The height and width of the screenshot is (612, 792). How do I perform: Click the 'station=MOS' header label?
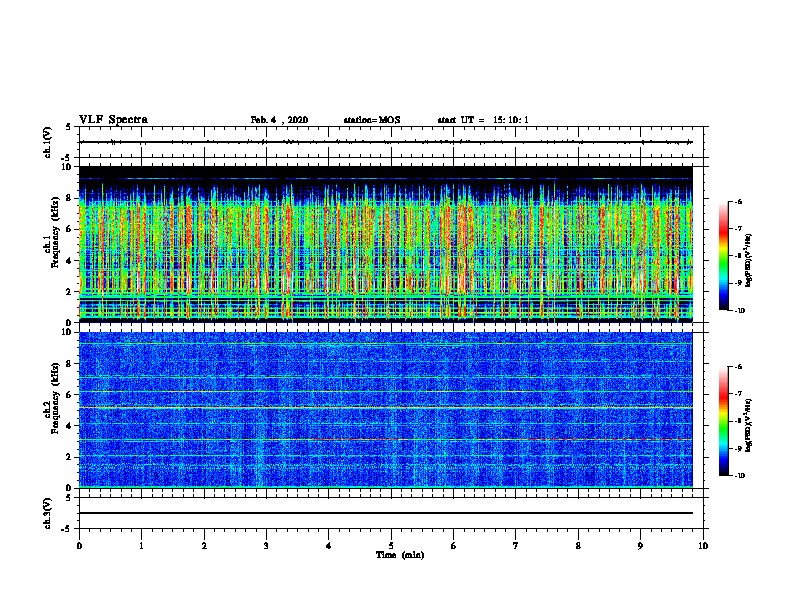click(372, 120)
